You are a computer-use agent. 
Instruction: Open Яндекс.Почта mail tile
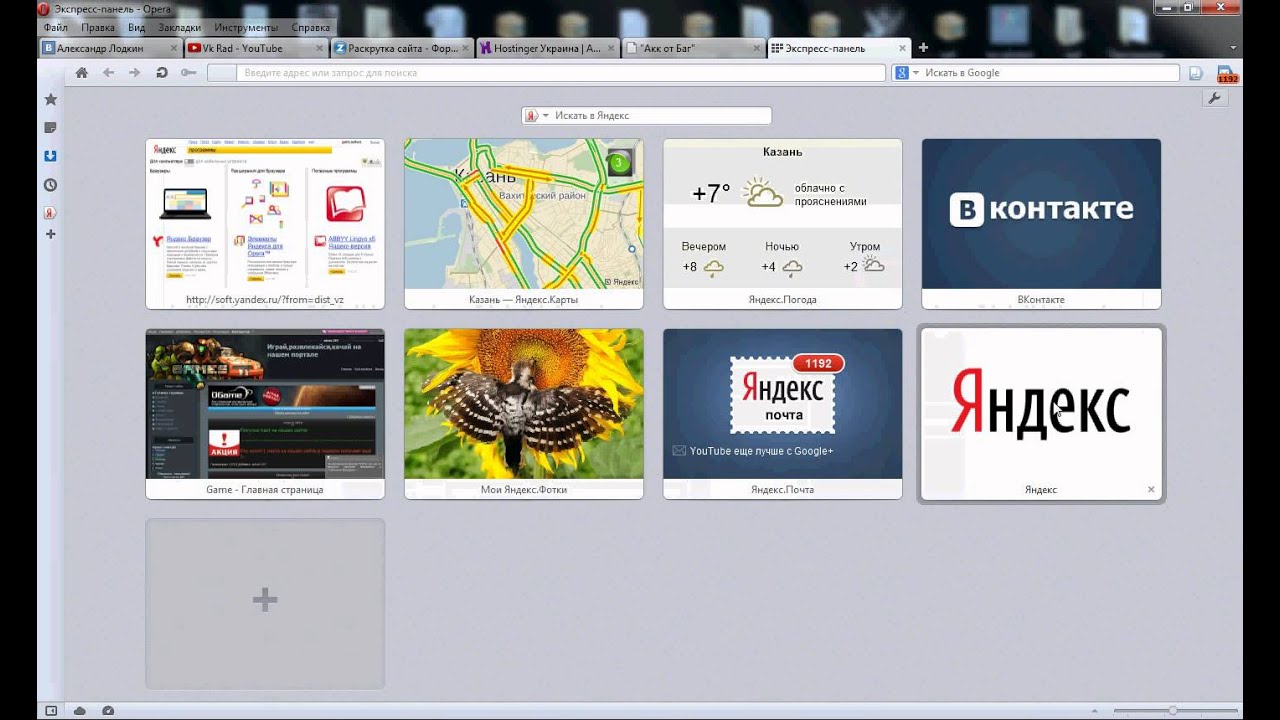[x=783, y=414]
